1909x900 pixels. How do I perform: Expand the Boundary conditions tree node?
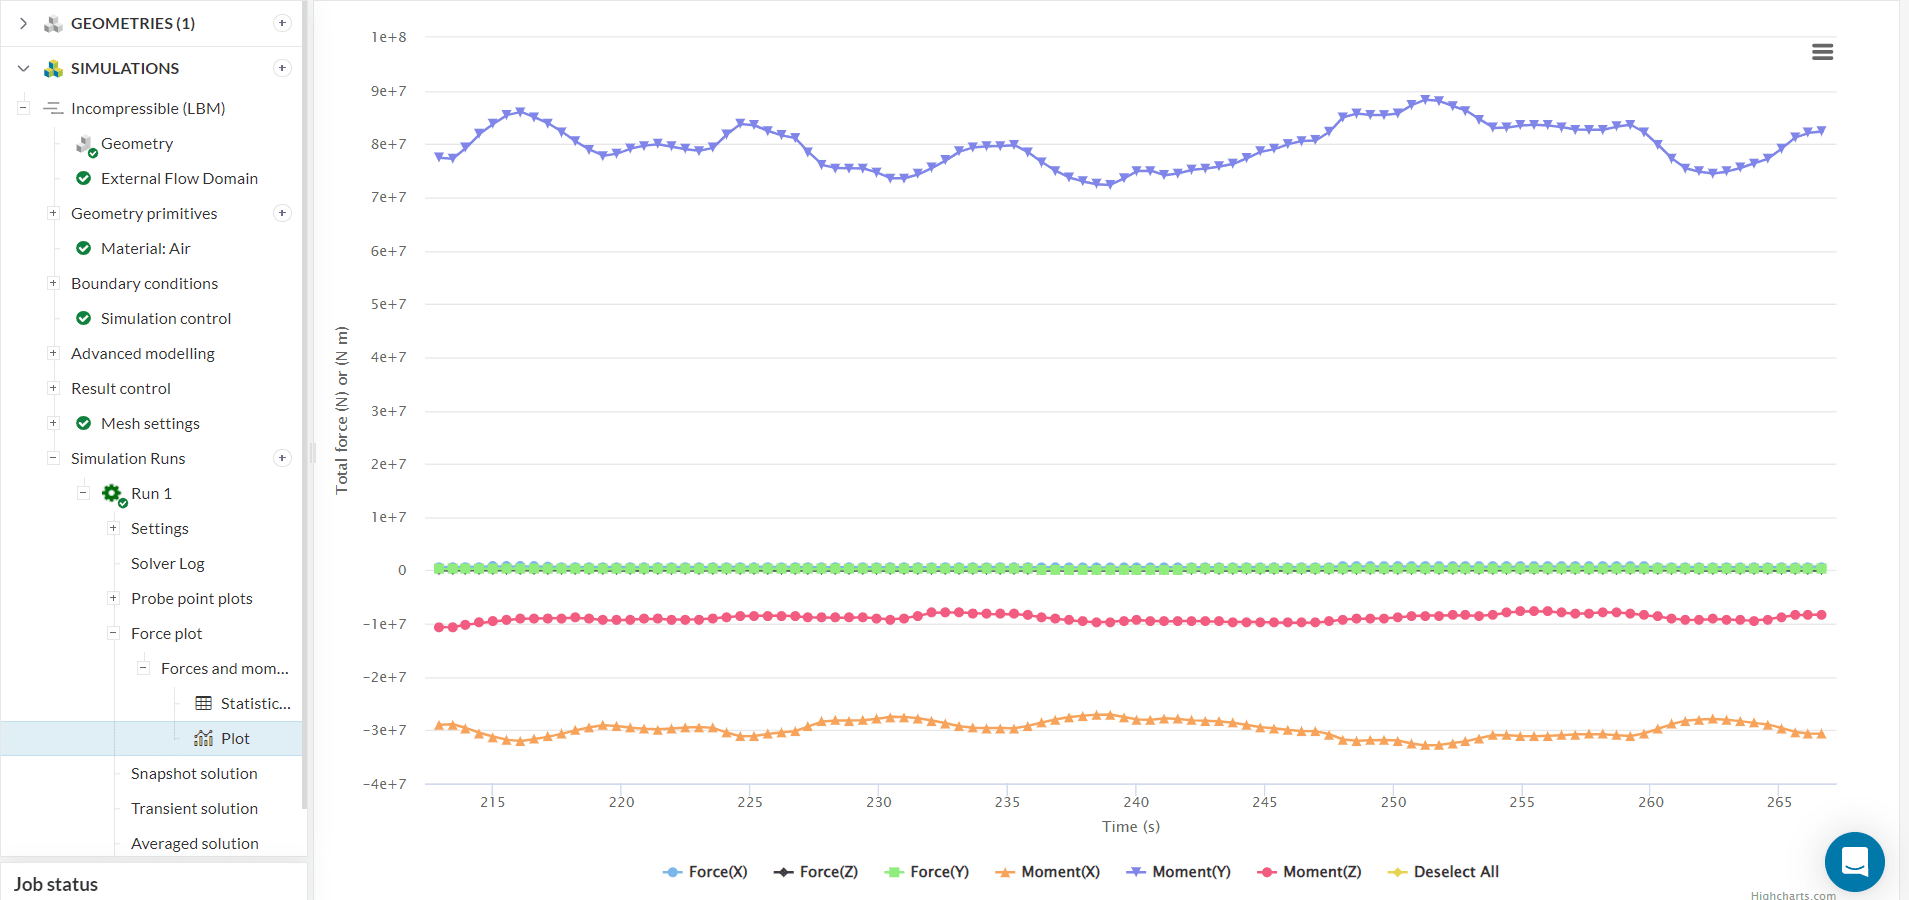tap(53, 283)
